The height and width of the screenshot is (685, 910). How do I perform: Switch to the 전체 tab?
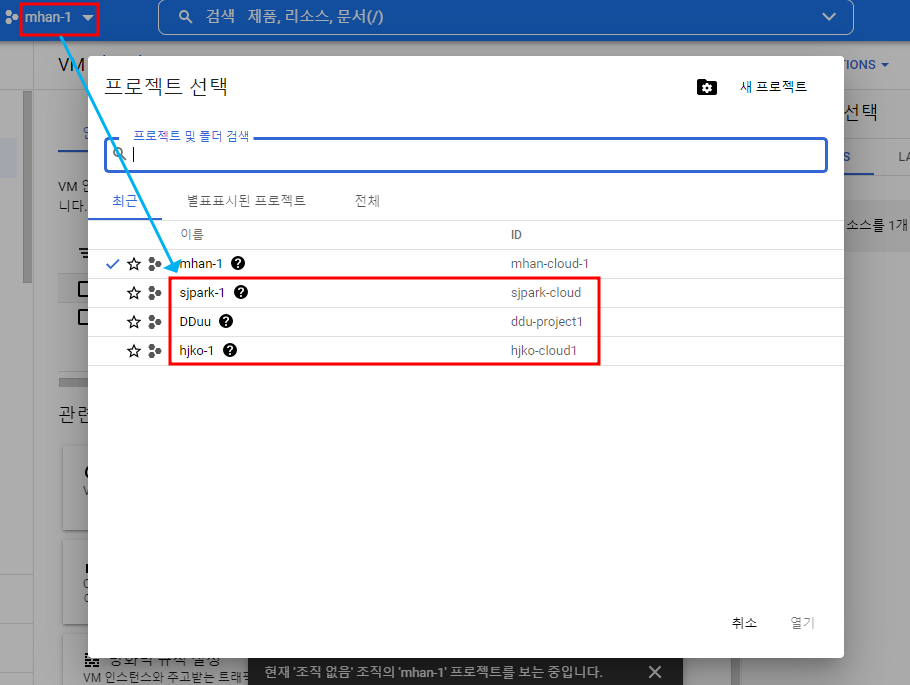point(367,201)
